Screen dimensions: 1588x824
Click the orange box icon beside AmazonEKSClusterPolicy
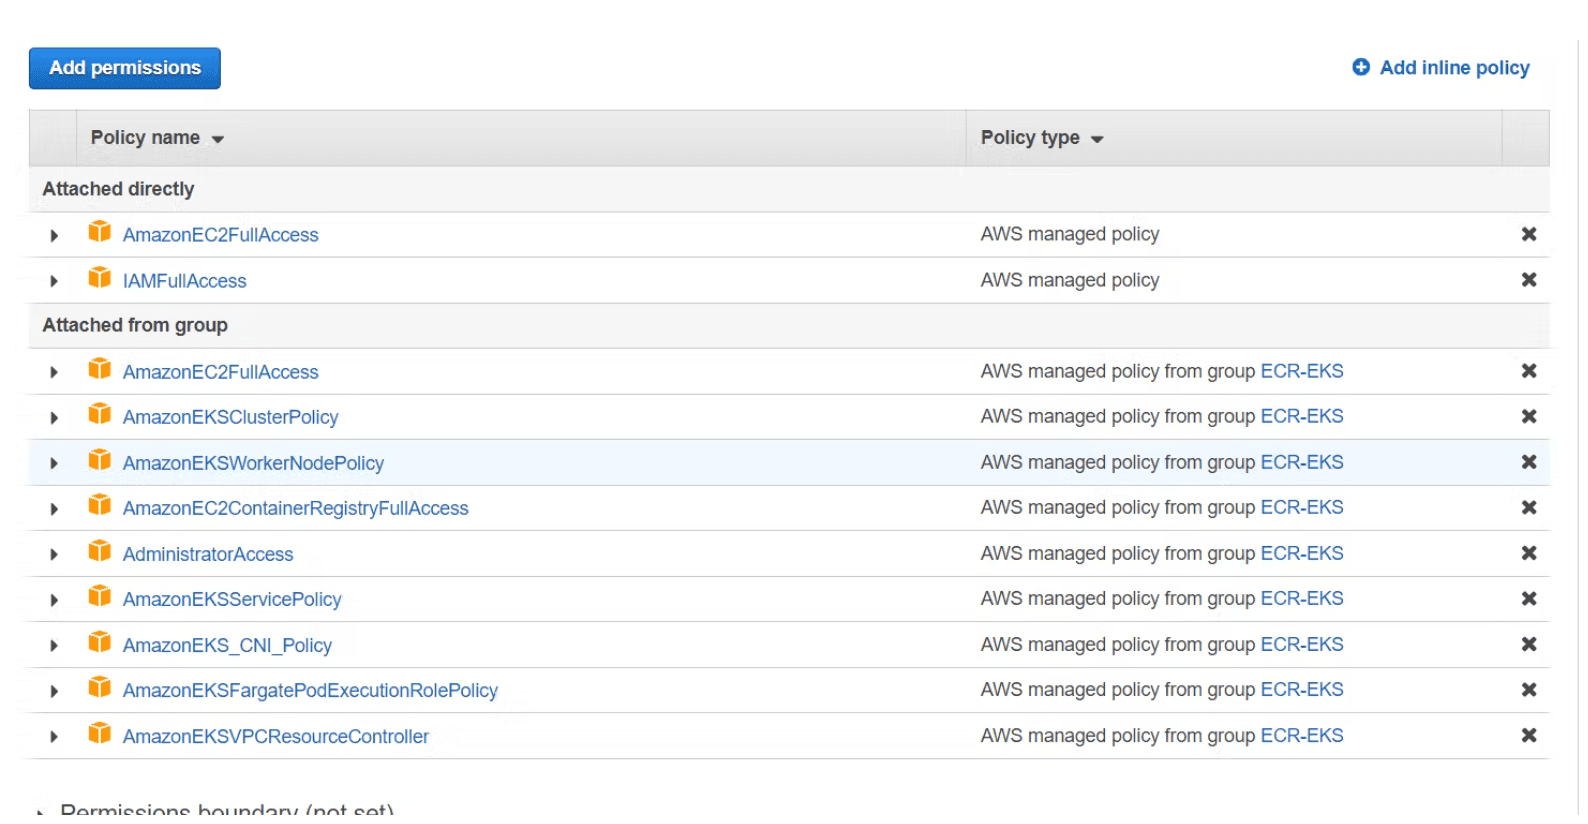tap(99, 413)
